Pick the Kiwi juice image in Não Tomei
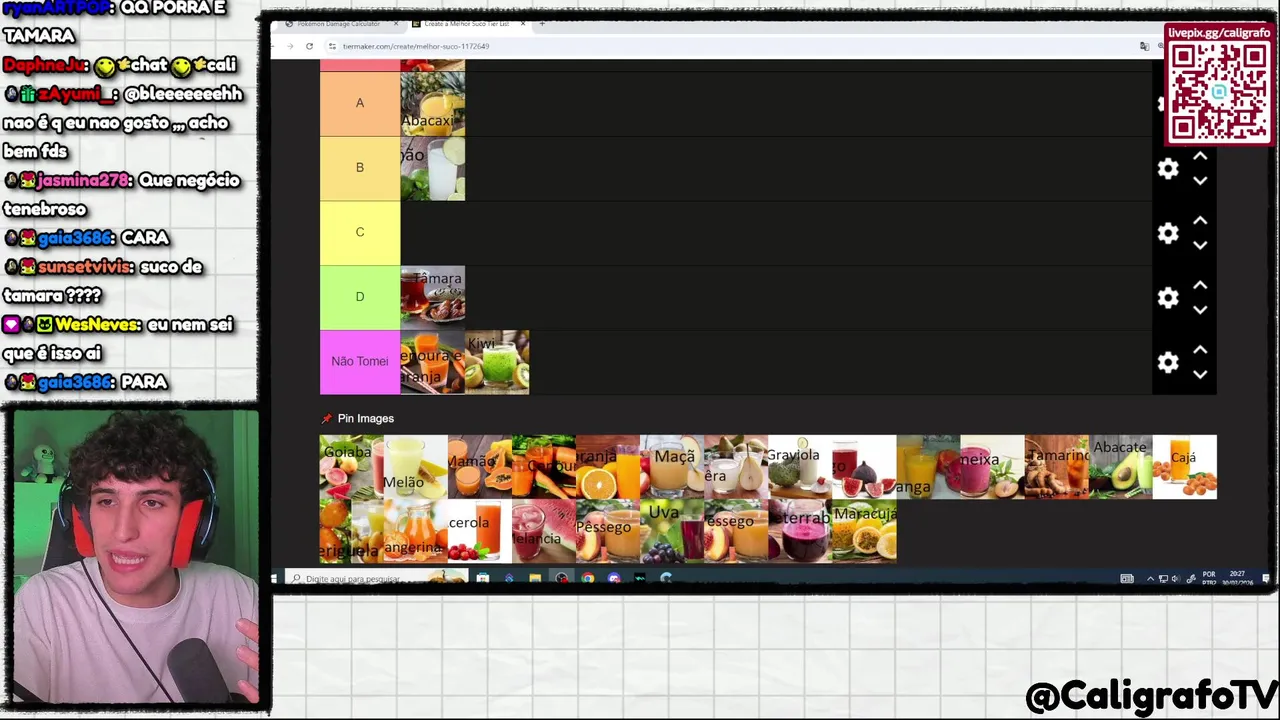Screen dimensions: 1280x720 [x=497, y=362]
